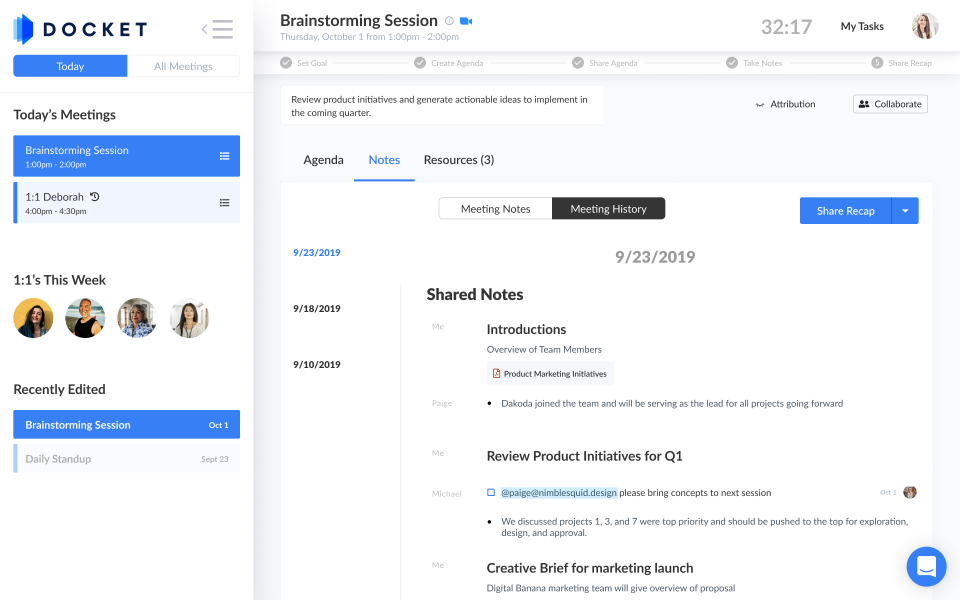The image size is (960, 600).
Task: Click the Collaborate button
Action: click(x=889, y=103)
